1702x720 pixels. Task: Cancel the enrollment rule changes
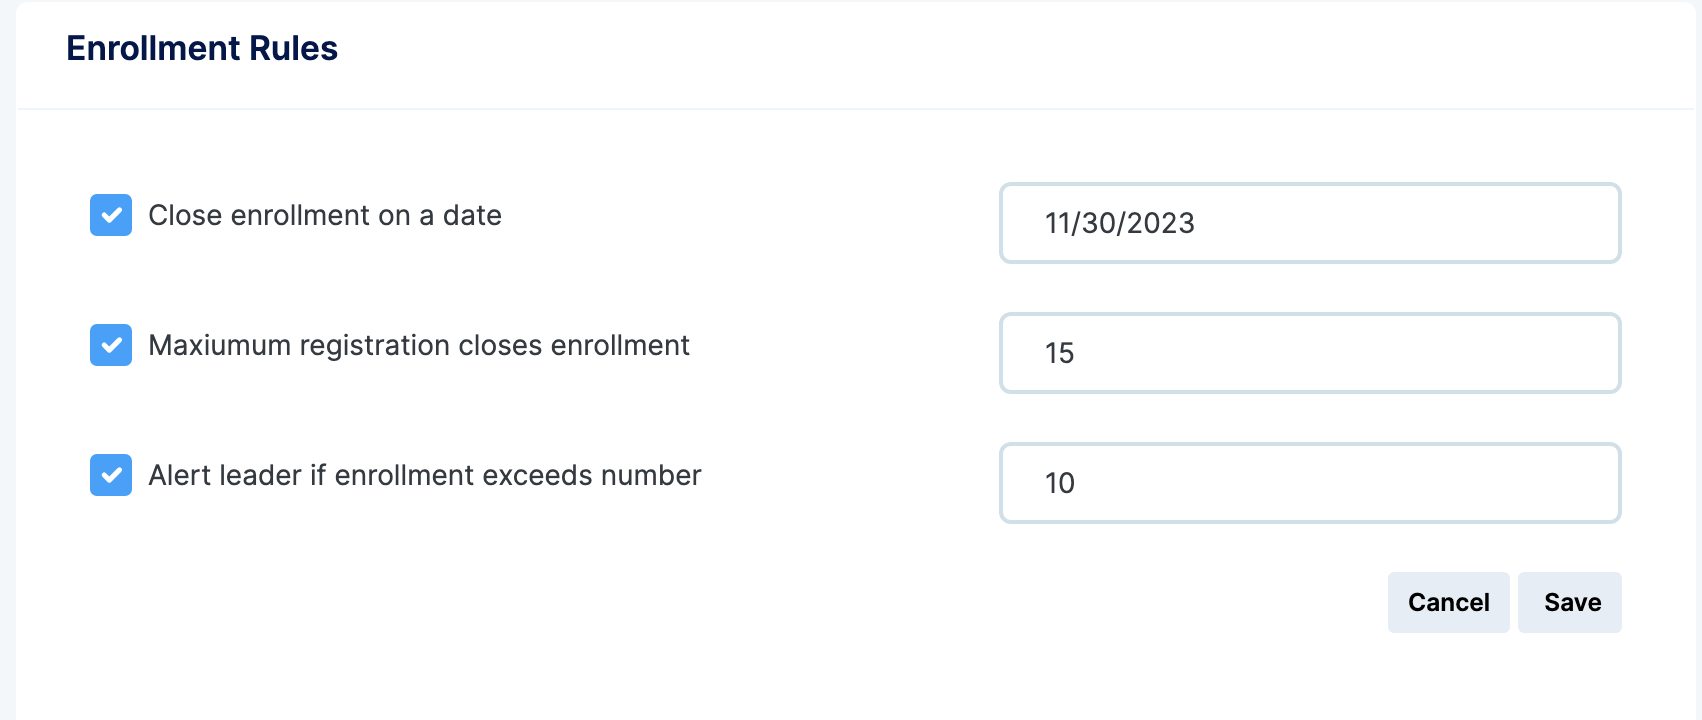(1449, 602)
